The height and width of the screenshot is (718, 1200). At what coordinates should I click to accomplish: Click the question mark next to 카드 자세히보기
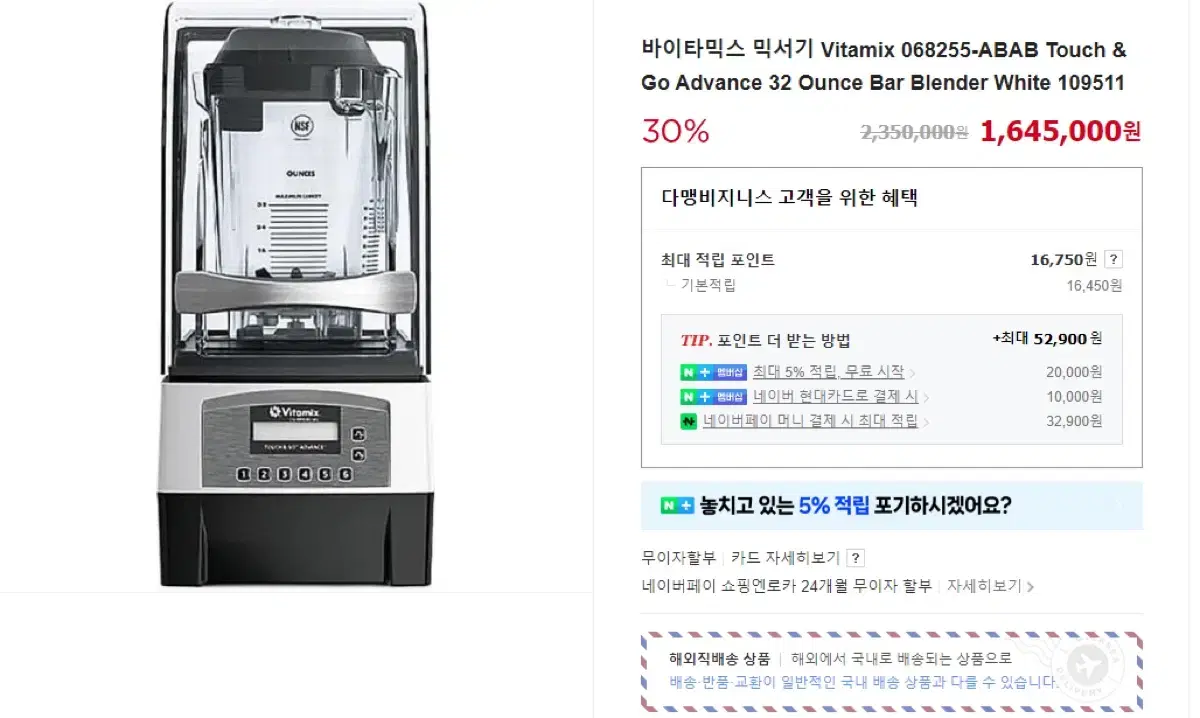856,558
